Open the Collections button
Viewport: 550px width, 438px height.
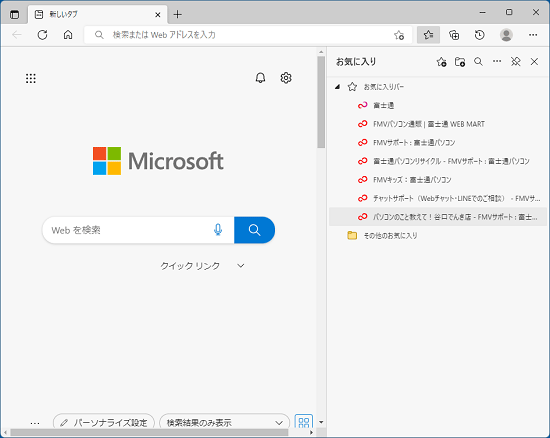(x=454, y=35)
